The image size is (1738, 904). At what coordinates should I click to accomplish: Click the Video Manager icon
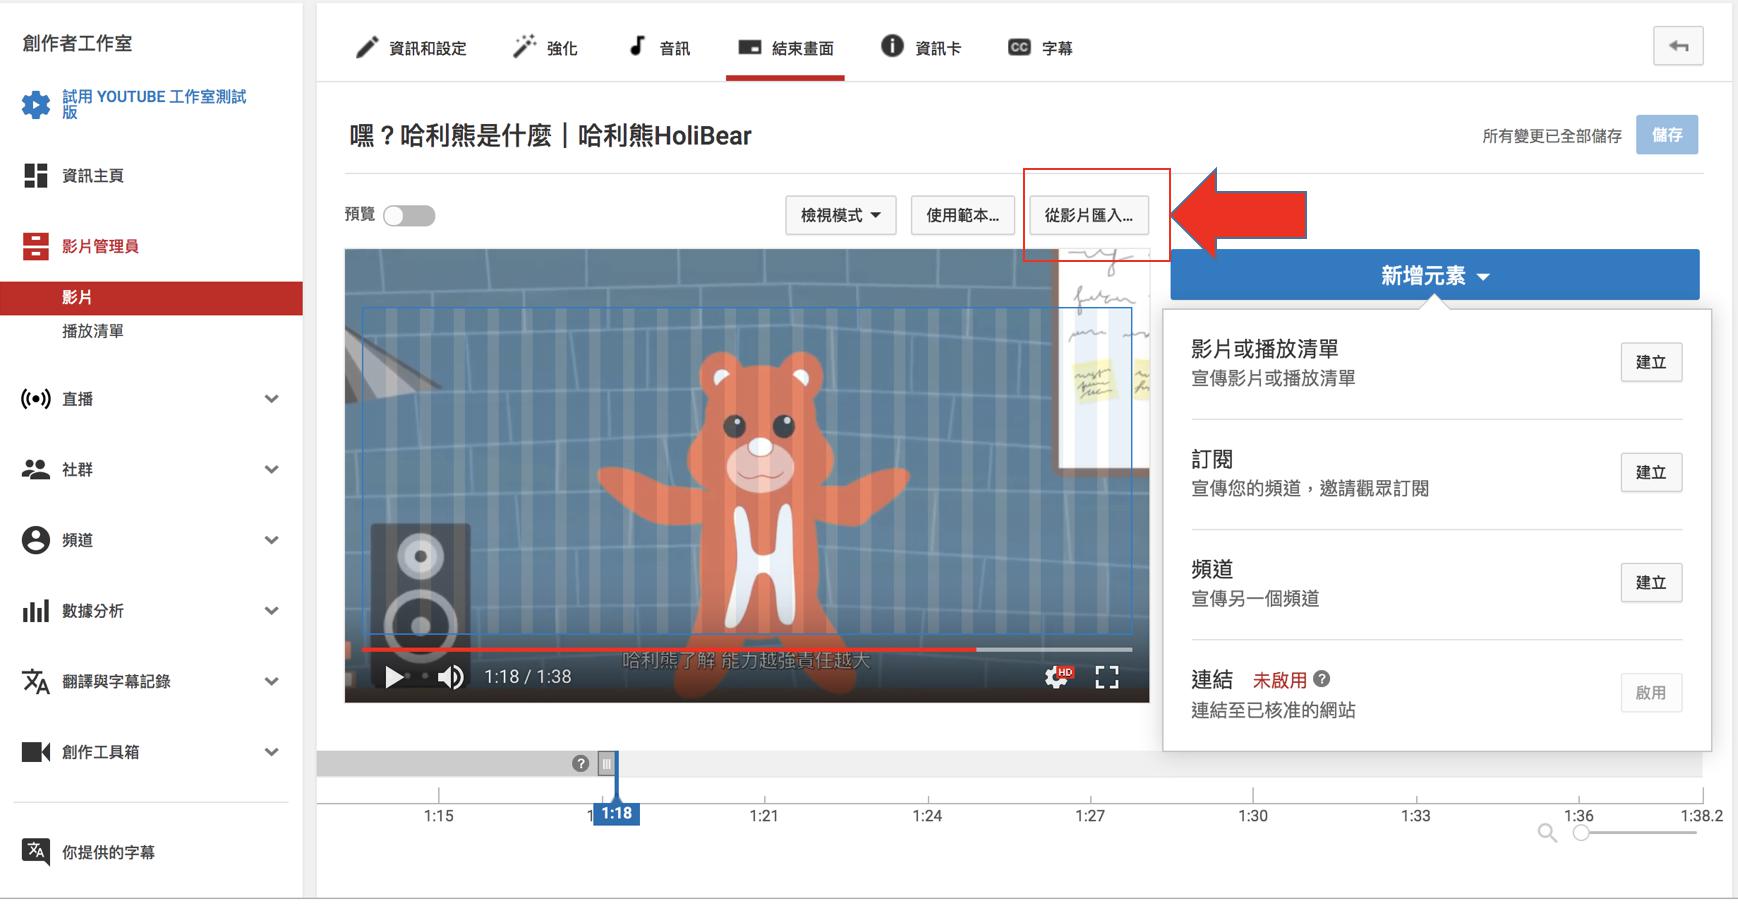pyautogui.click(x=36, y=246)
